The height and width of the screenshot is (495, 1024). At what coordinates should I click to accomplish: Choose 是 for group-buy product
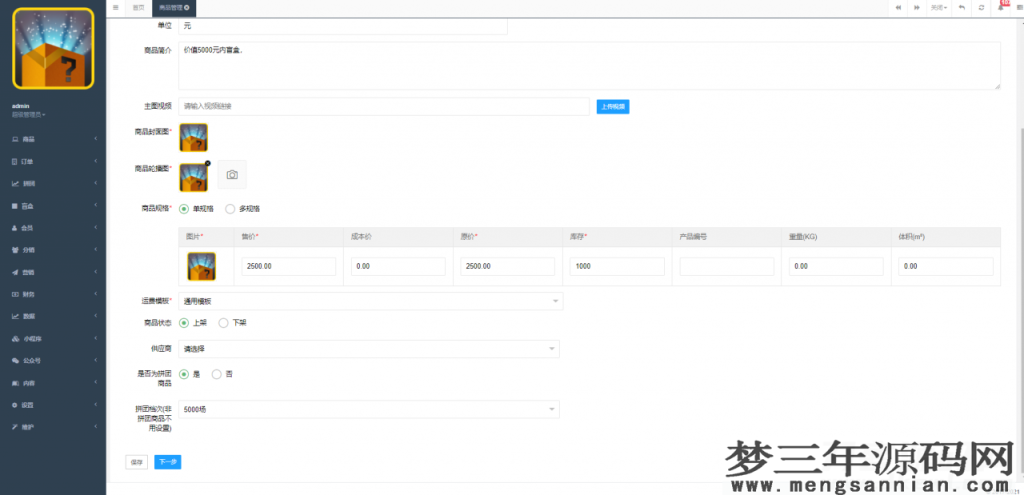point(184,374)
